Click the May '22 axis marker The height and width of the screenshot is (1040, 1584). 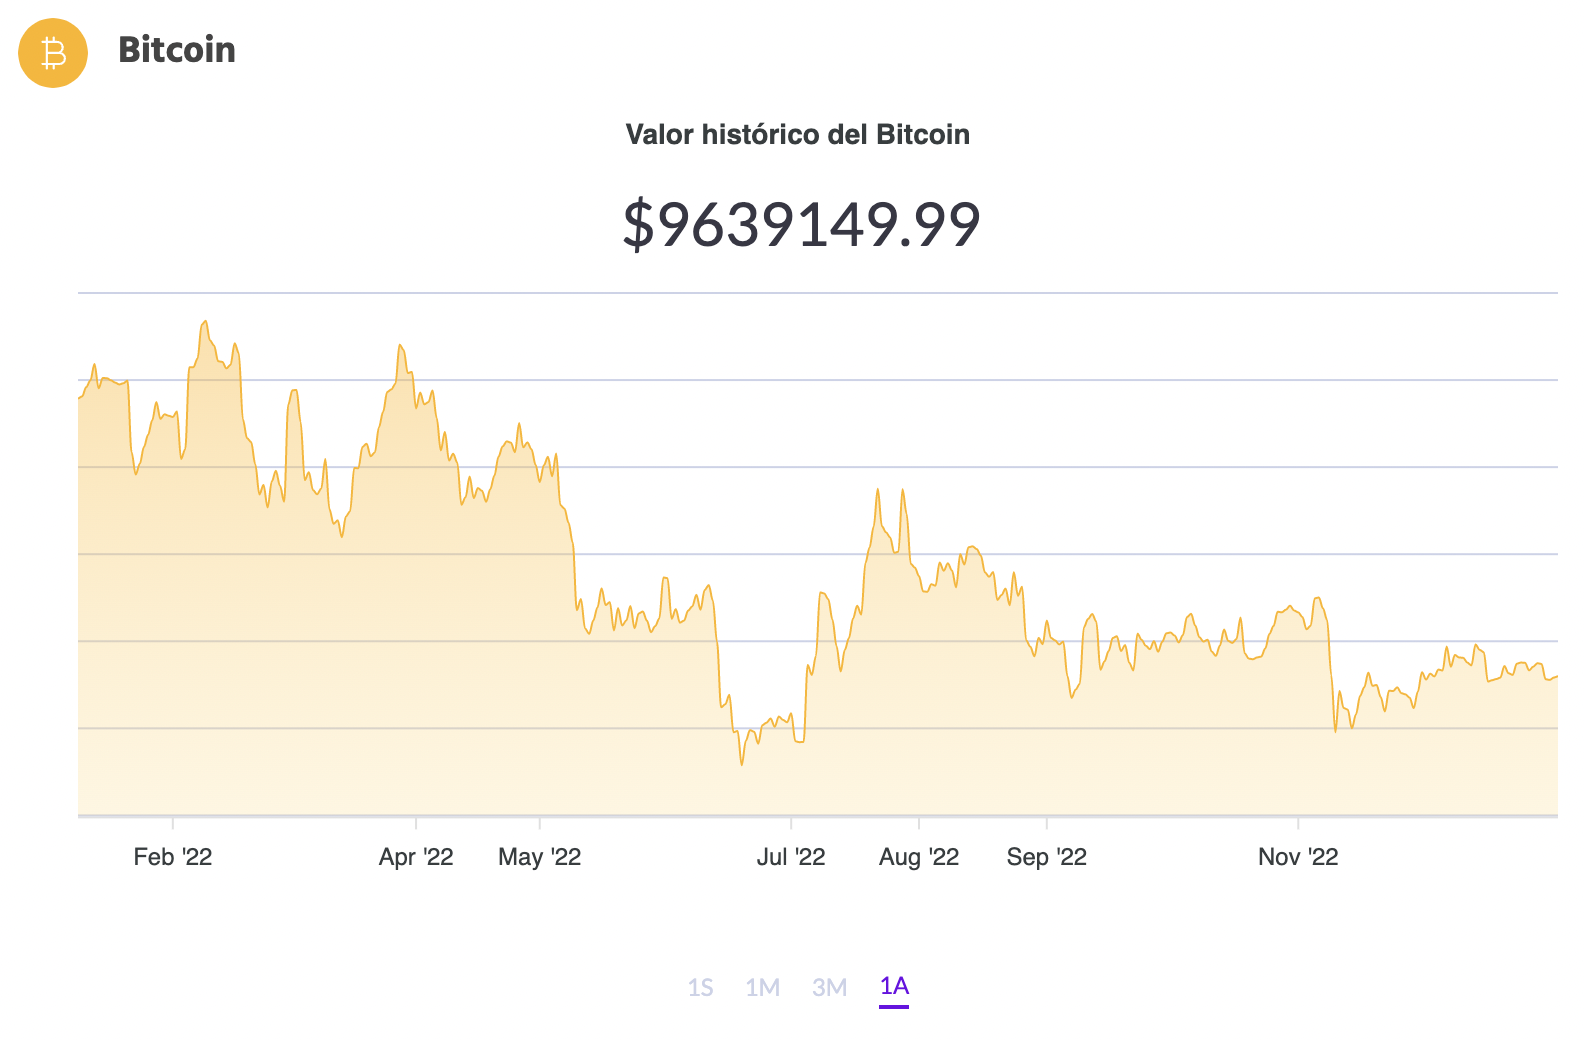(x=539, y=856)
